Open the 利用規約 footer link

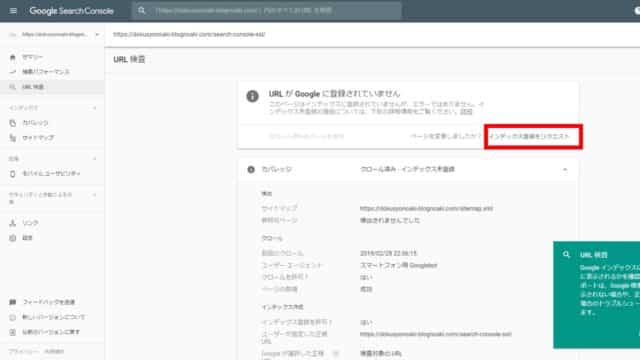54,351
